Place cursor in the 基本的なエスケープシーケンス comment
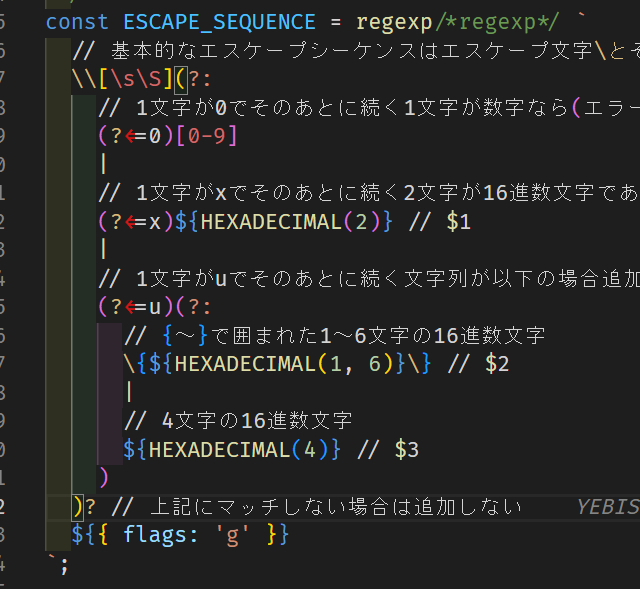Screen dimensions: 640x589 (356, 51)
